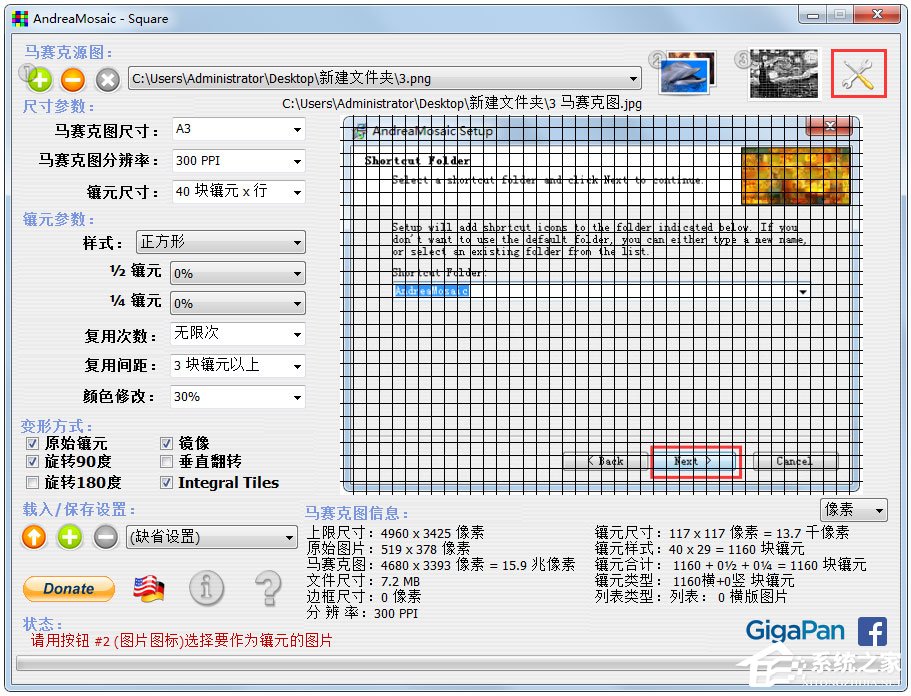This screenshot has width=911, height=696.
Task: Click the green add source image icon
Action: [x=39, y=79]
